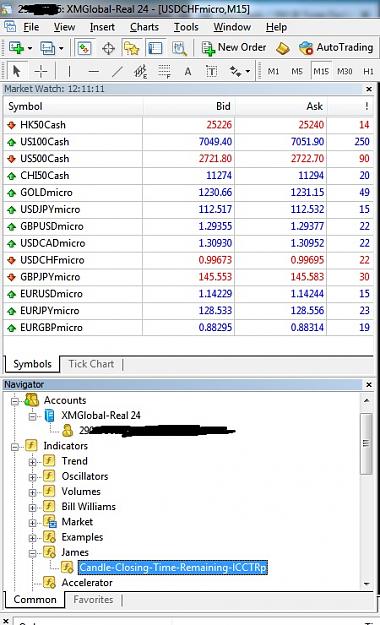Switch to the M1 timeframe

click(x=273, y=71)
